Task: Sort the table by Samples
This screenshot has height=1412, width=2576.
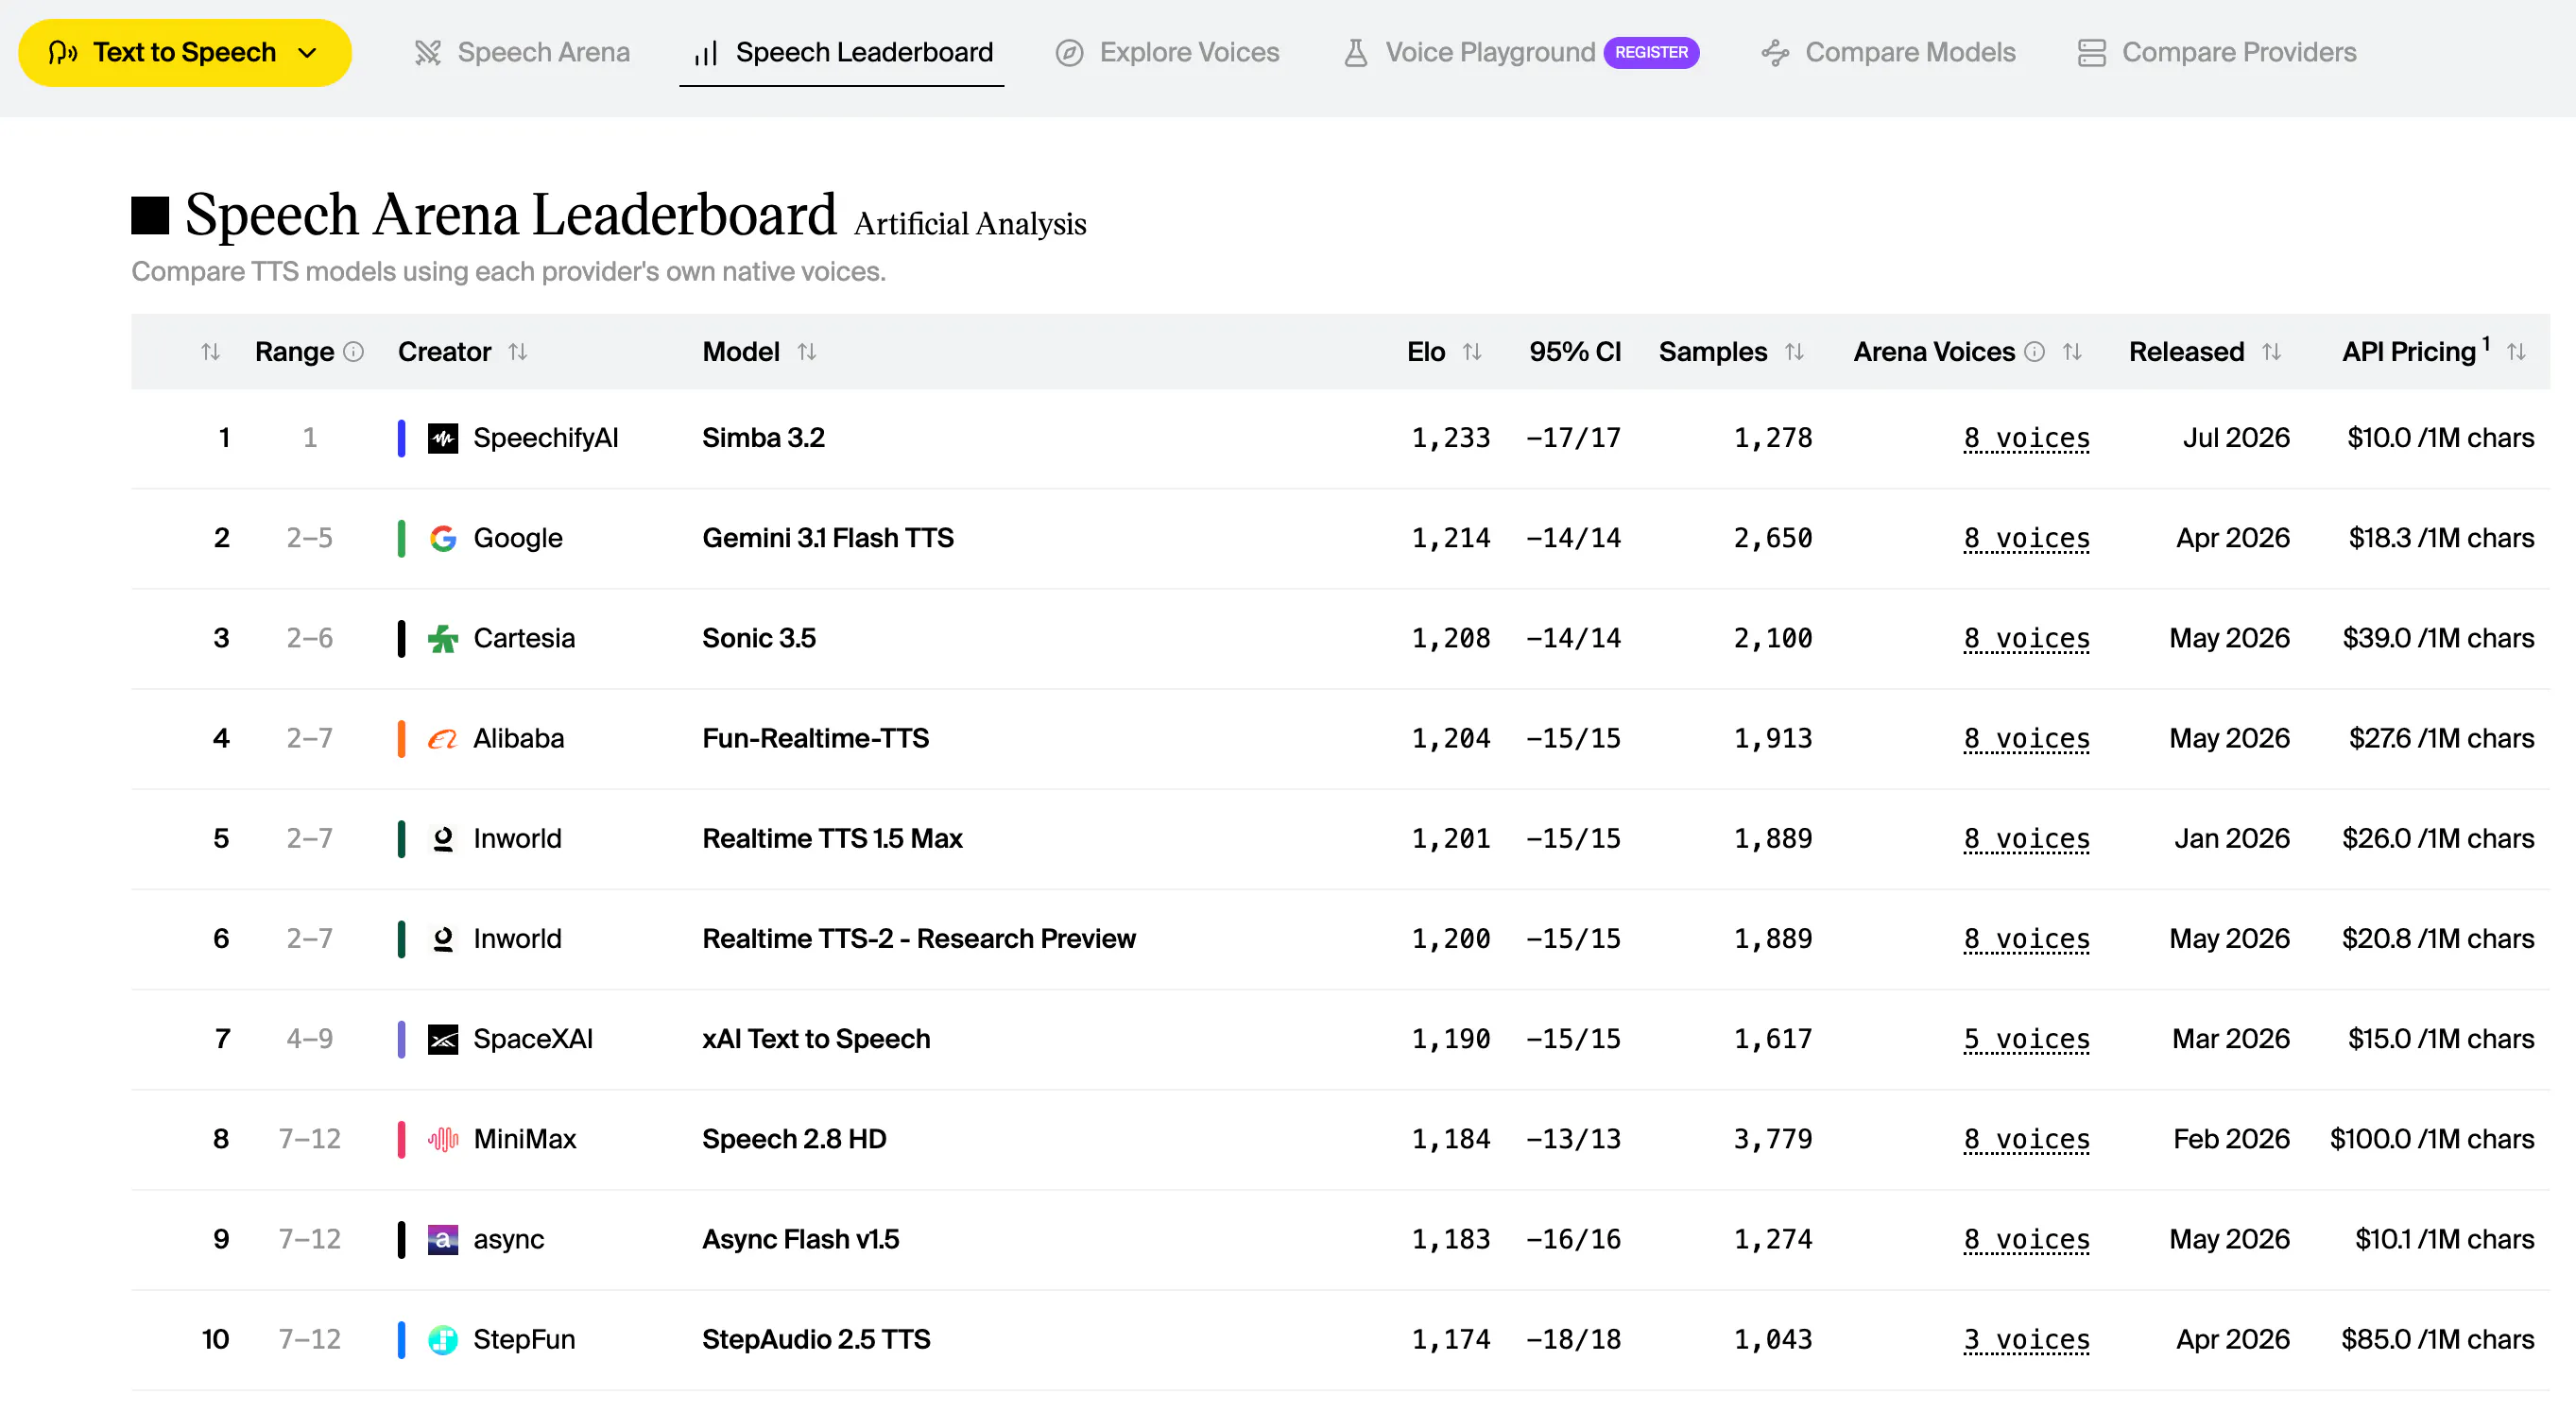Action: coord(1794,352)
